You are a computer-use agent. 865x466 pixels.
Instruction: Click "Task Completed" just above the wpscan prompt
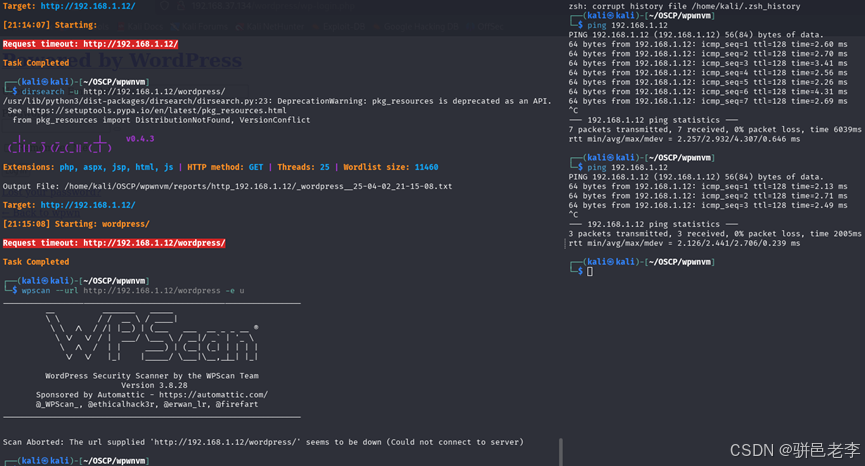(x=36, y=262)
